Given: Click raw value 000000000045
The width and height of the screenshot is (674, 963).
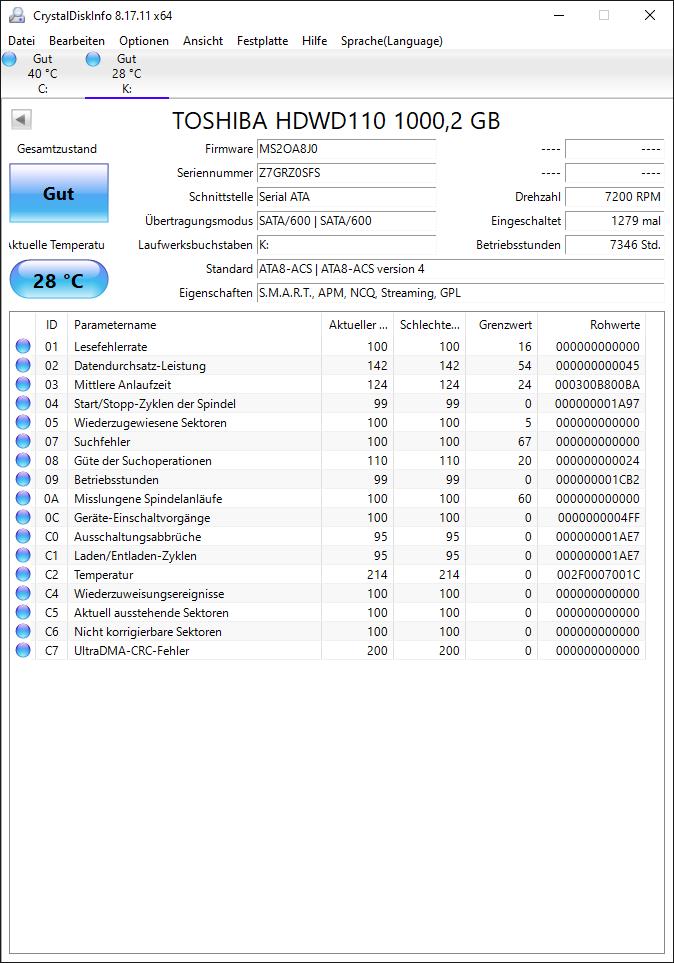Looking at the screenshot, I should tap(597, 365).
